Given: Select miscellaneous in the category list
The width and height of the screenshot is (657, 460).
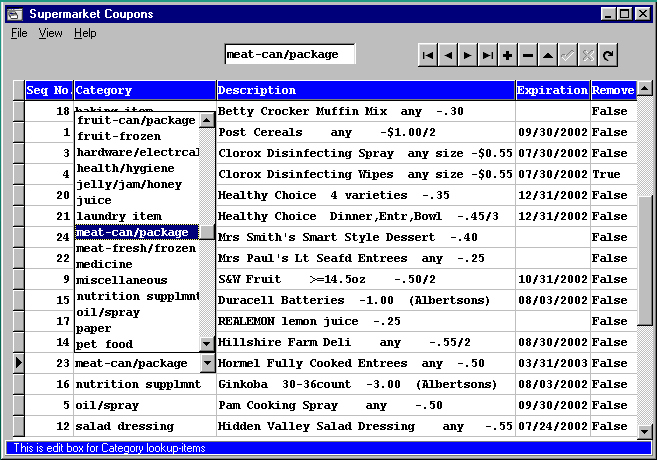Looking at the screenshot, I should 137,280.
